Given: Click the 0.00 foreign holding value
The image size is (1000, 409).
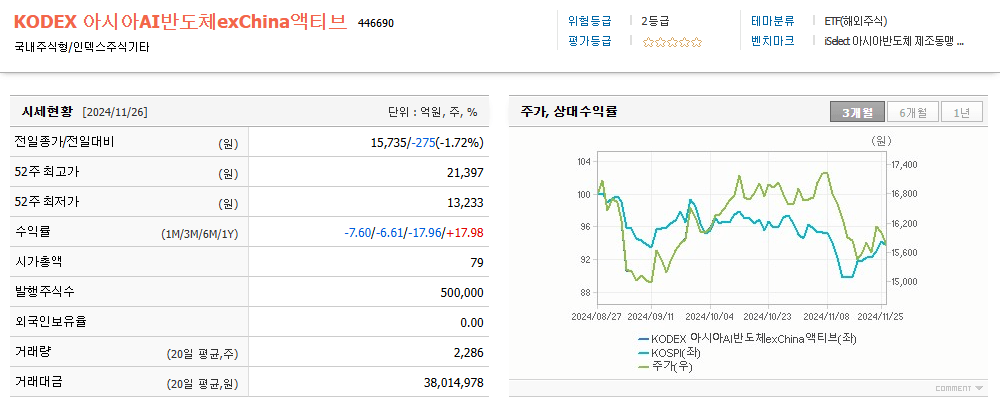Looking at the screenshot, I should tap(472, 323).
